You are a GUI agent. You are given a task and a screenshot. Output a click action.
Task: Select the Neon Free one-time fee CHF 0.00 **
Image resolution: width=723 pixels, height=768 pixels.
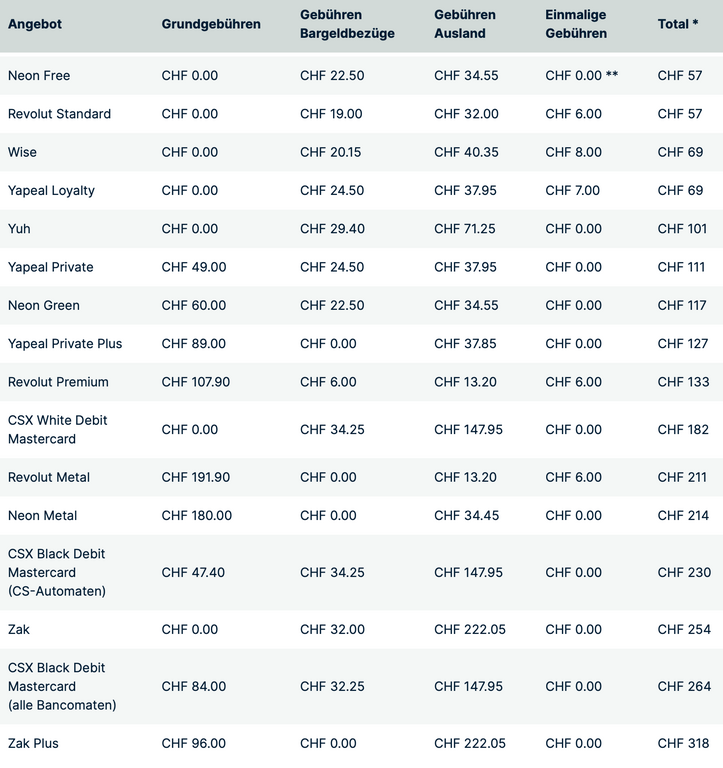point(582,75)
